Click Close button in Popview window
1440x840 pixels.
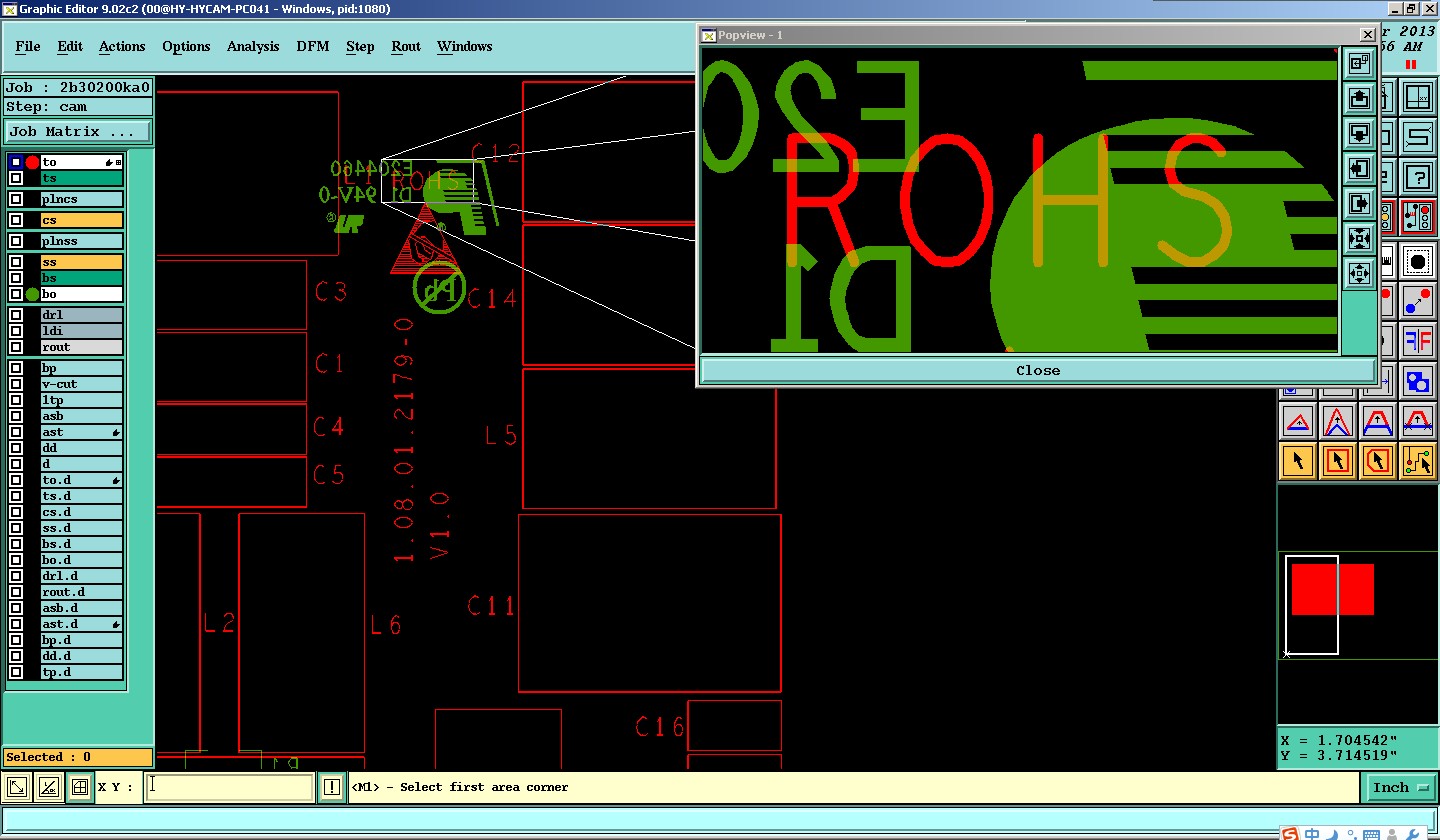click(x=1038, y=370)
